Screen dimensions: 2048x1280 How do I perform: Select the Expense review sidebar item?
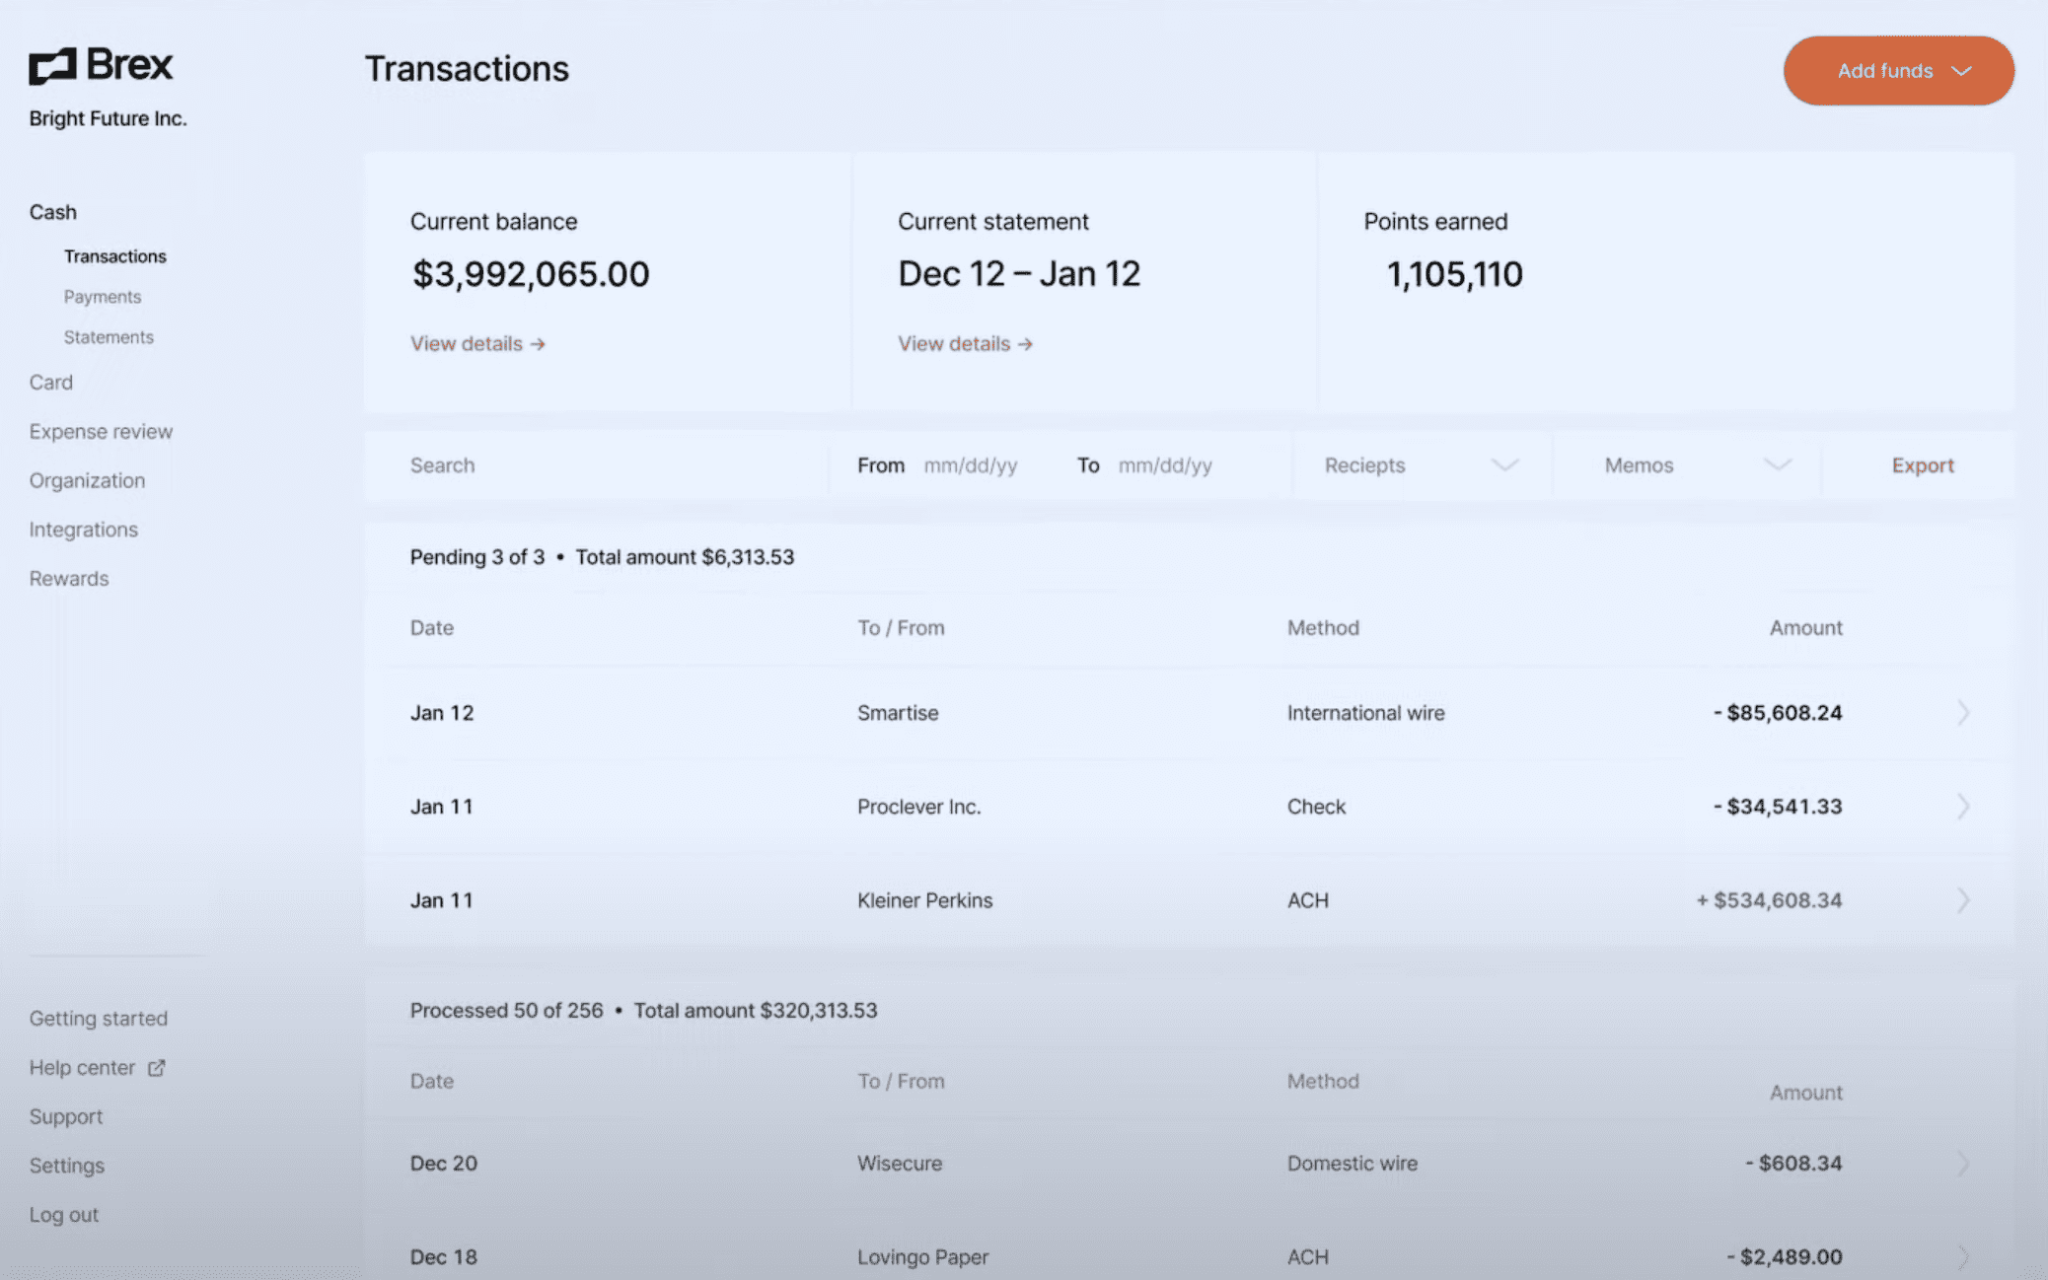click(100, 431)
